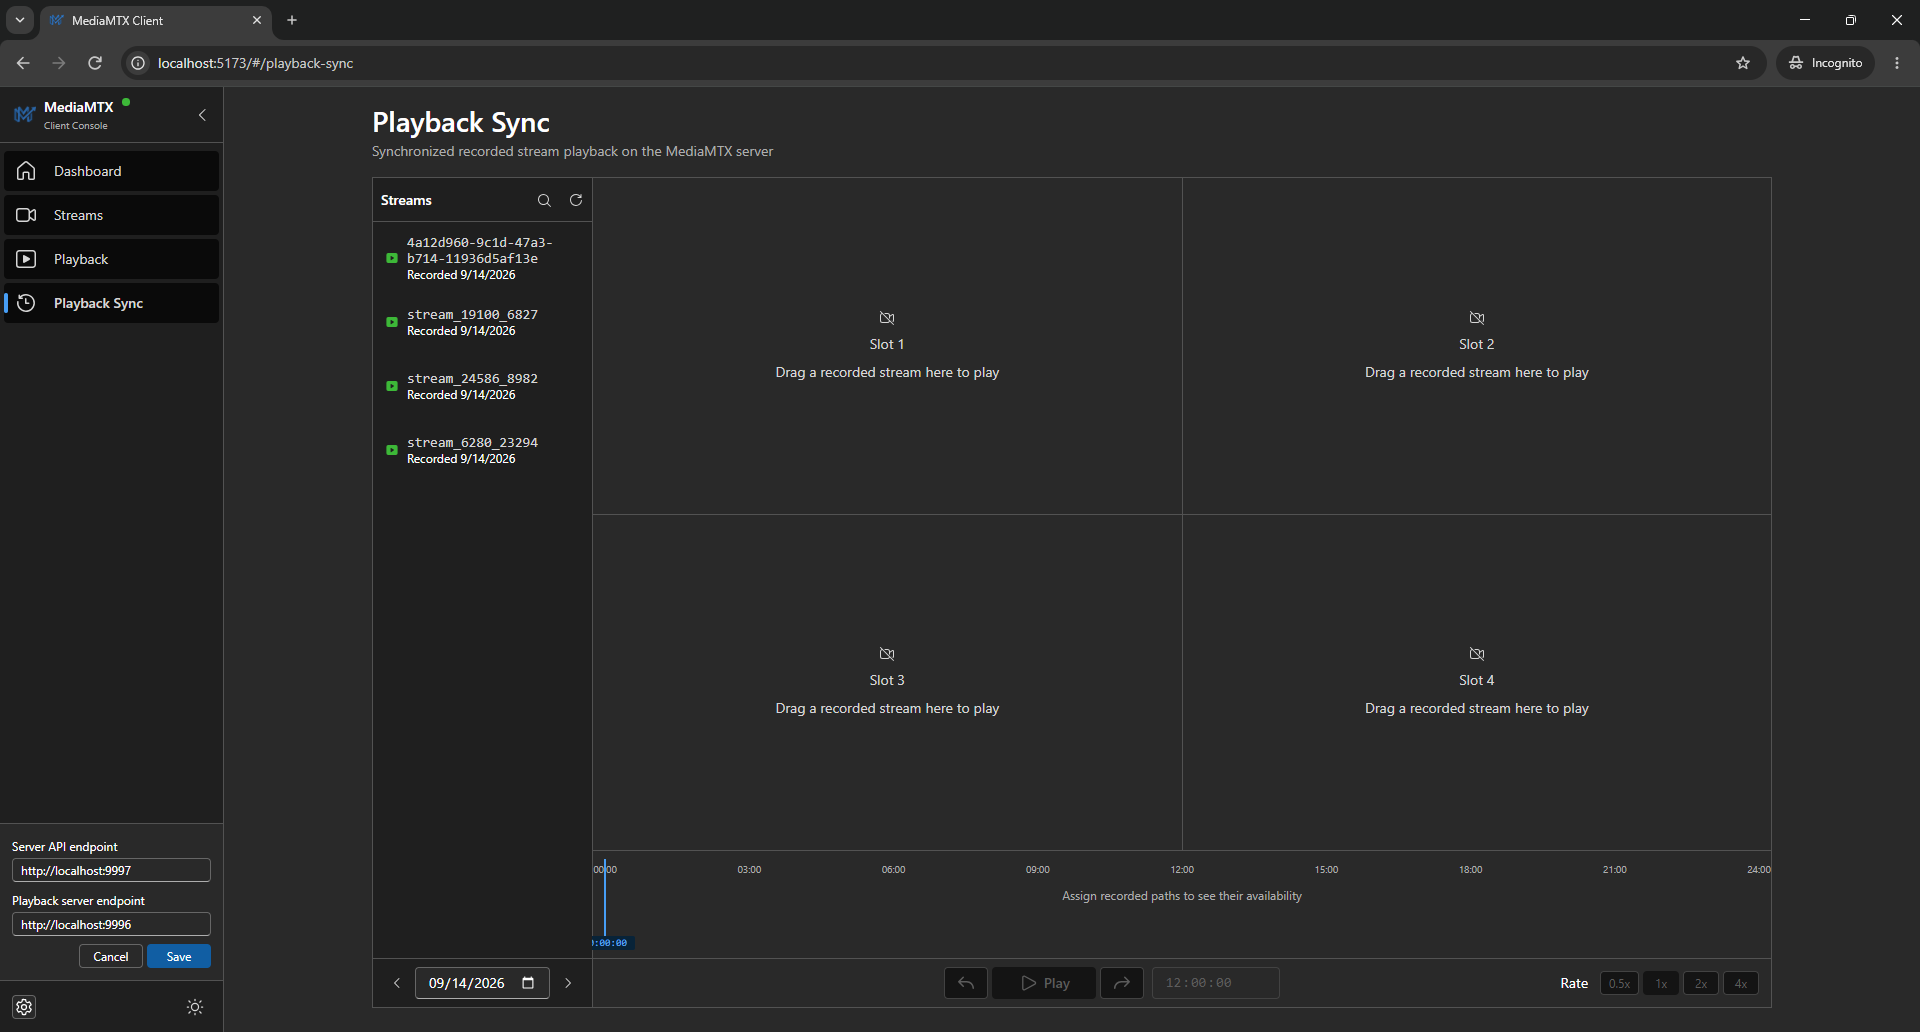
Task: Click the skip forward arrow button
Action: tap(1122, 983)
